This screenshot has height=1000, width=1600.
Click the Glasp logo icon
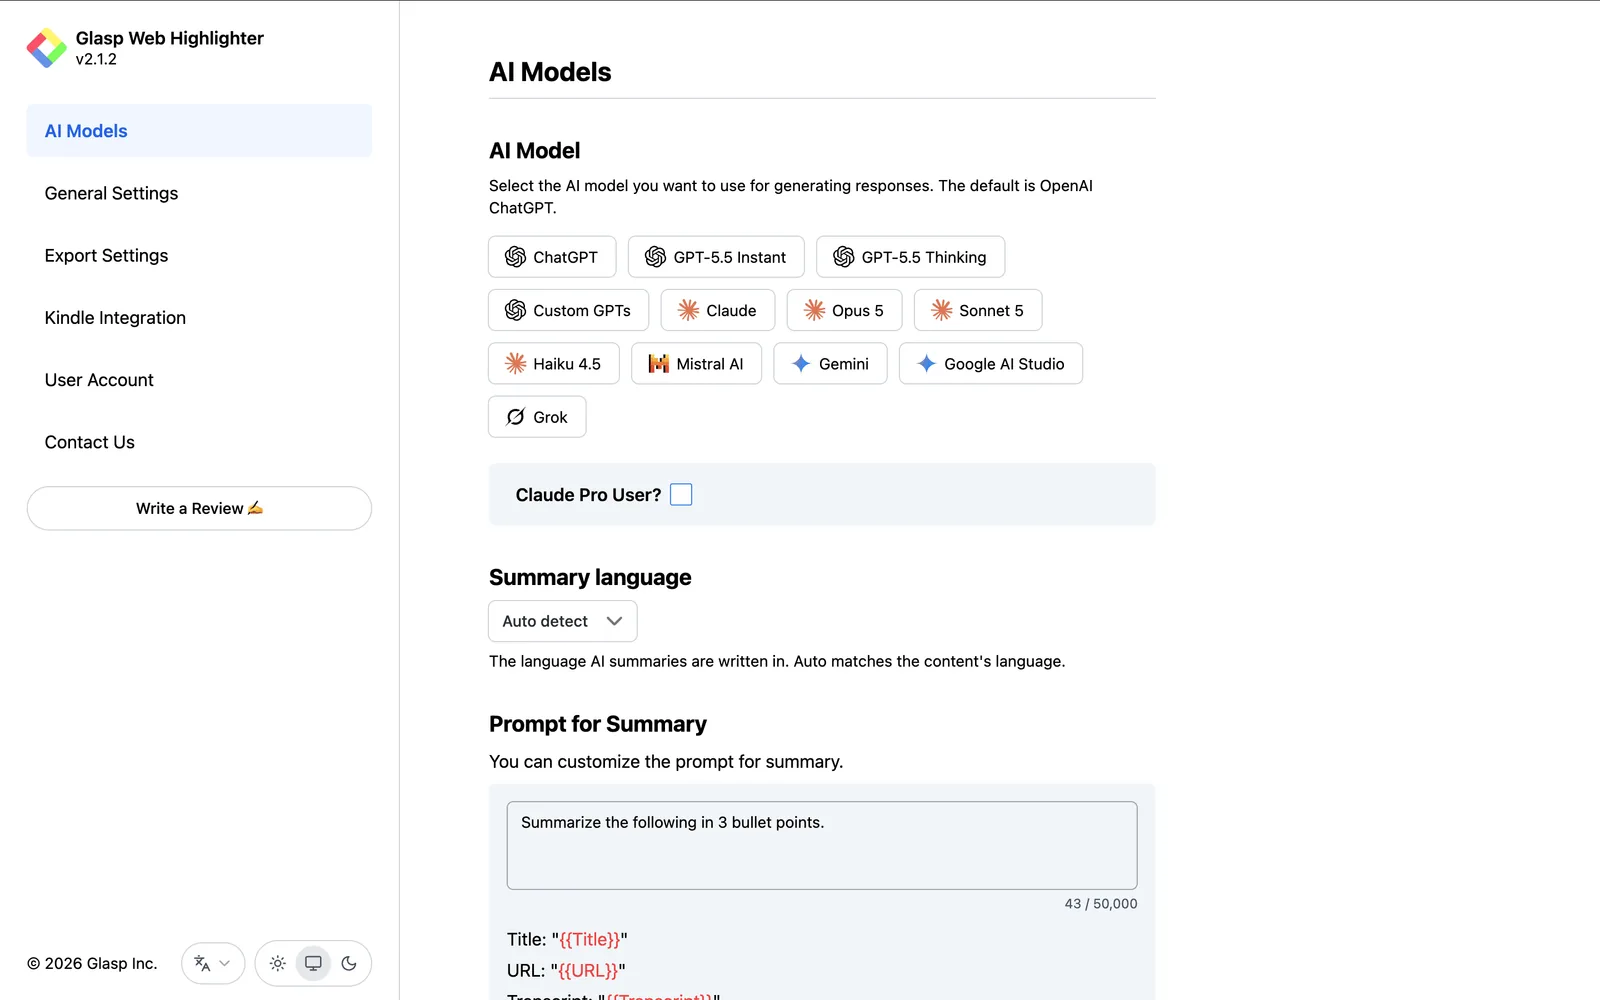click(x=47, y=48)
